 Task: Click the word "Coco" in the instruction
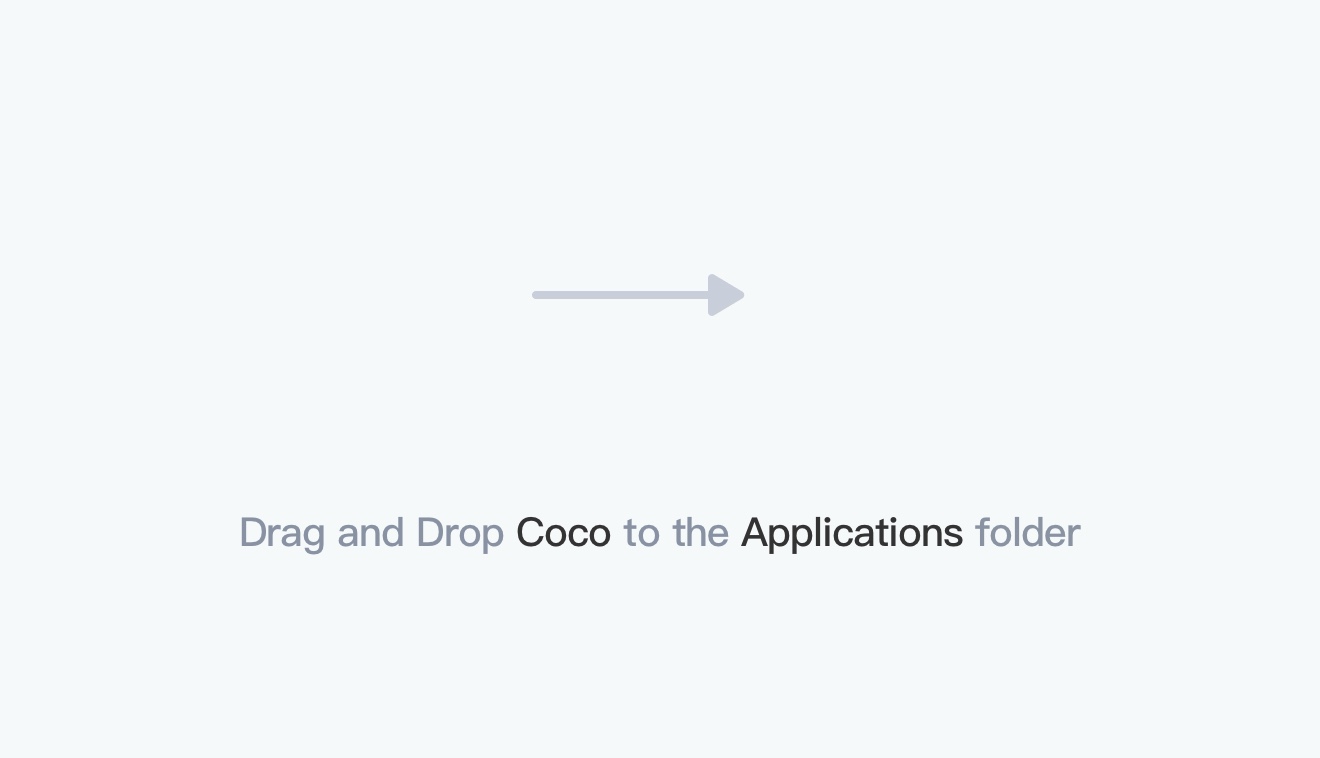point(563,533)
